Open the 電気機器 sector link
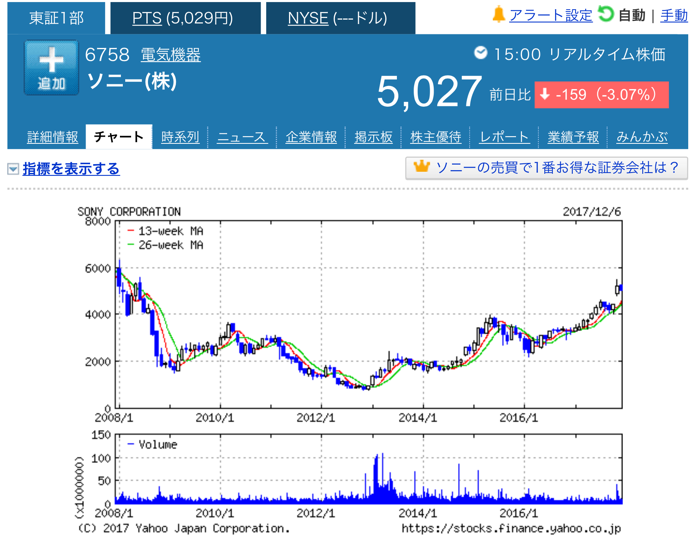Screen dimensions: 698x544 (x=170, y=55)
